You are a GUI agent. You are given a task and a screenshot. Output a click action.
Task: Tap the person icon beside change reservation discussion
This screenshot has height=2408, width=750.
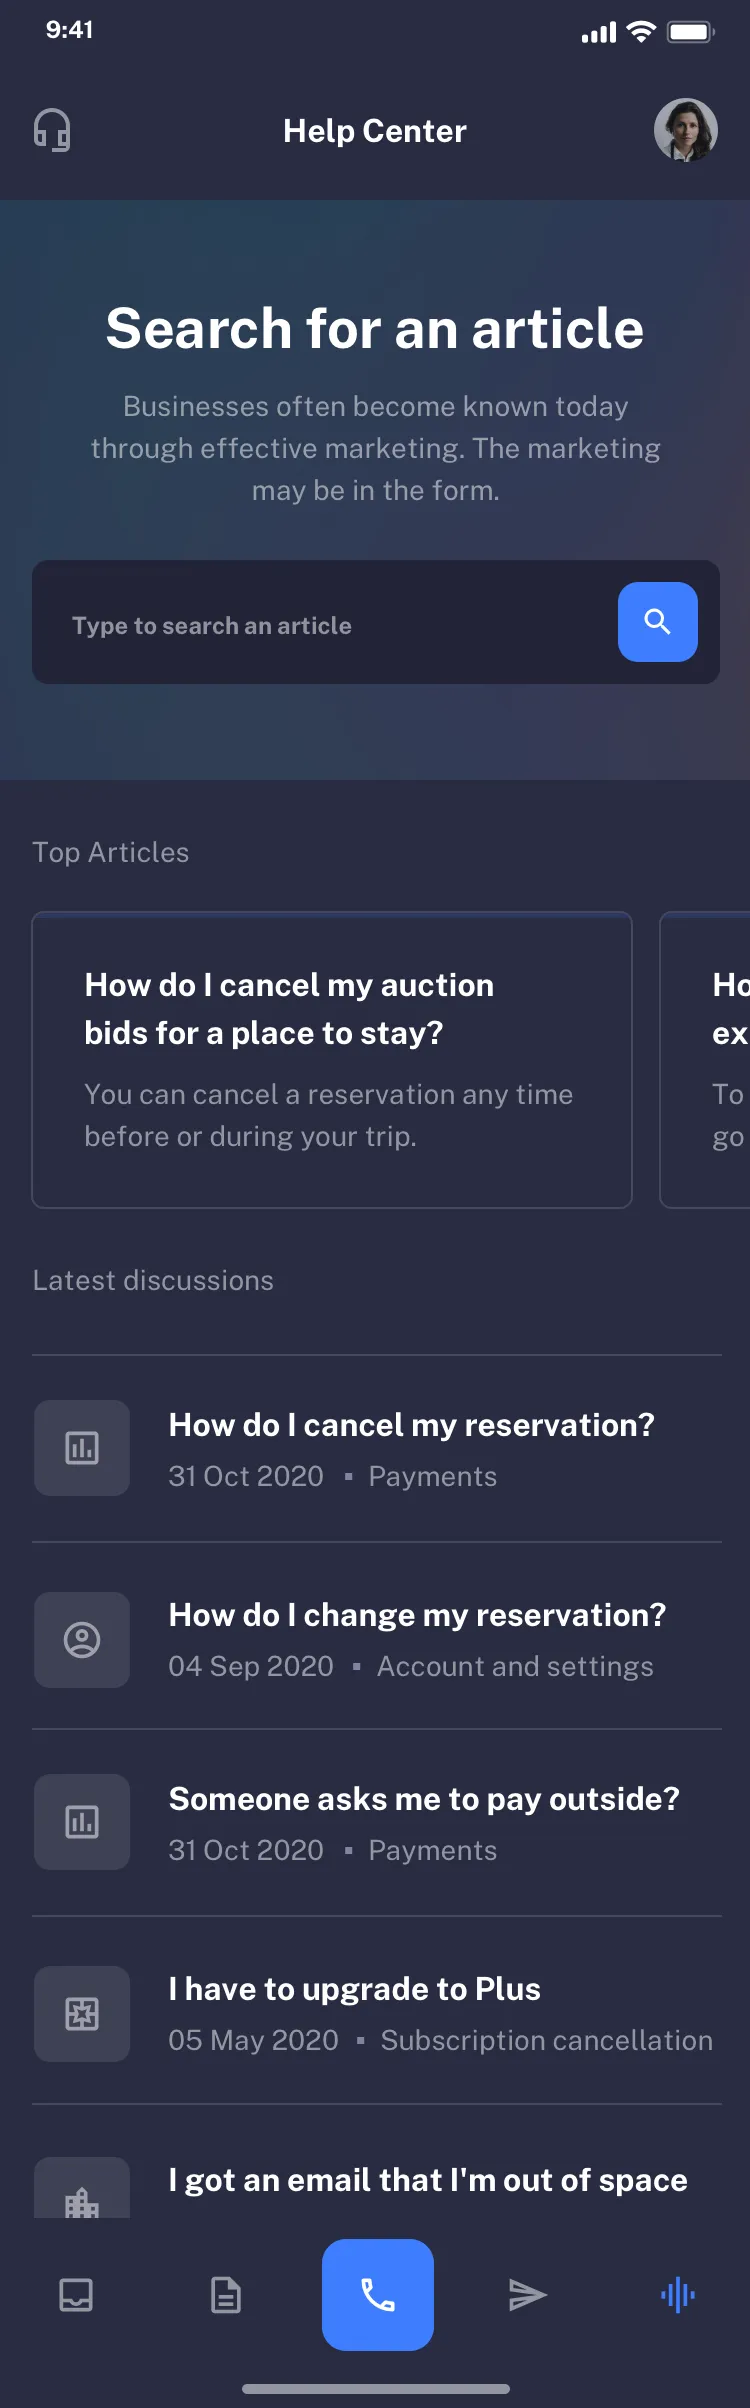(81, 1639)
